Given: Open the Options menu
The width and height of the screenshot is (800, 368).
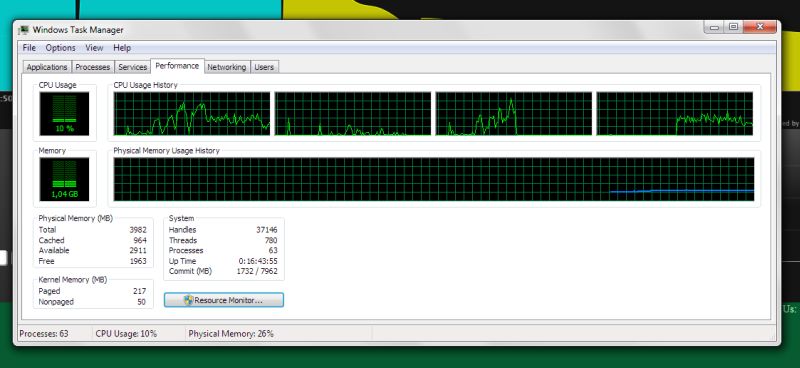Looking at the screenshot, I should [60, 47].
